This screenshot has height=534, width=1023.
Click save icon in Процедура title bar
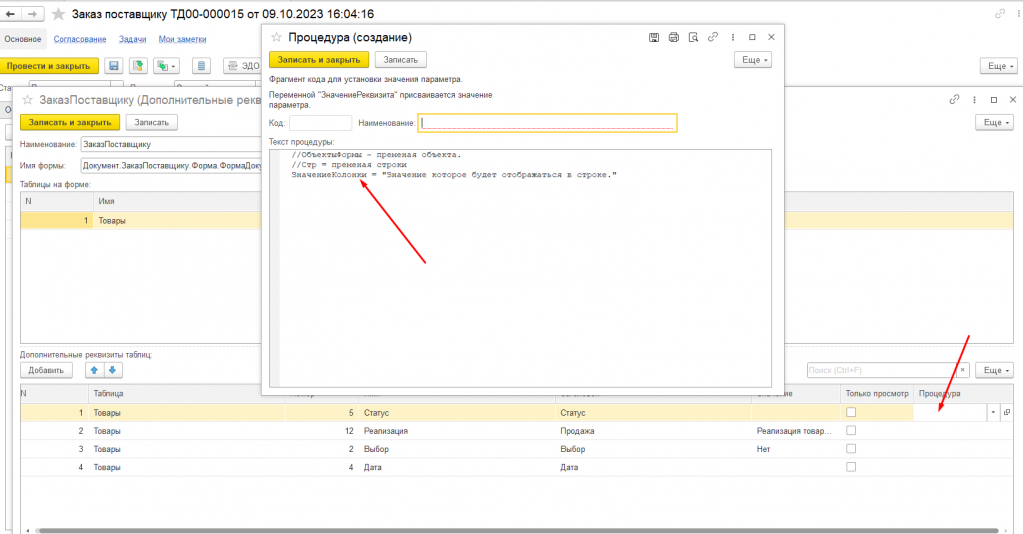(654, 37)
